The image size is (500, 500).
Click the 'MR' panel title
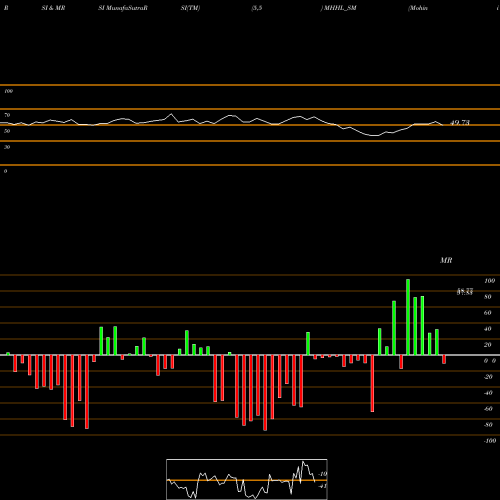pyautogui.click(x=446, y=260)
